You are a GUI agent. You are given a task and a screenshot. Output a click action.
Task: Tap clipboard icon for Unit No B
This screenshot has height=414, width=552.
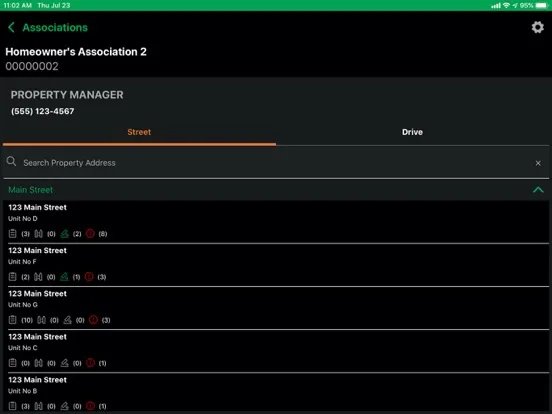[12, 406]
